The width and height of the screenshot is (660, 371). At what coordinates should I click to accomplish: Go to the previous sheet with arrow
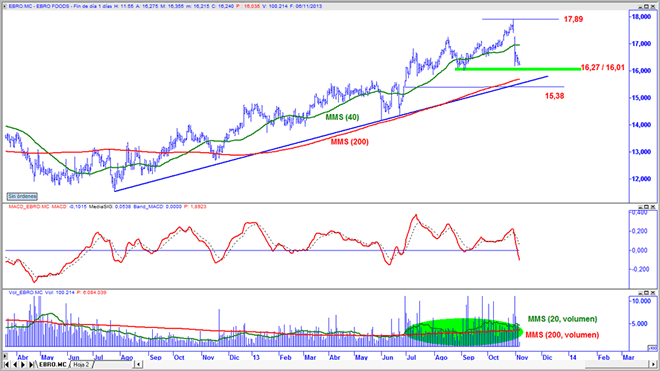pyautogui.click(x=15, y=365)
